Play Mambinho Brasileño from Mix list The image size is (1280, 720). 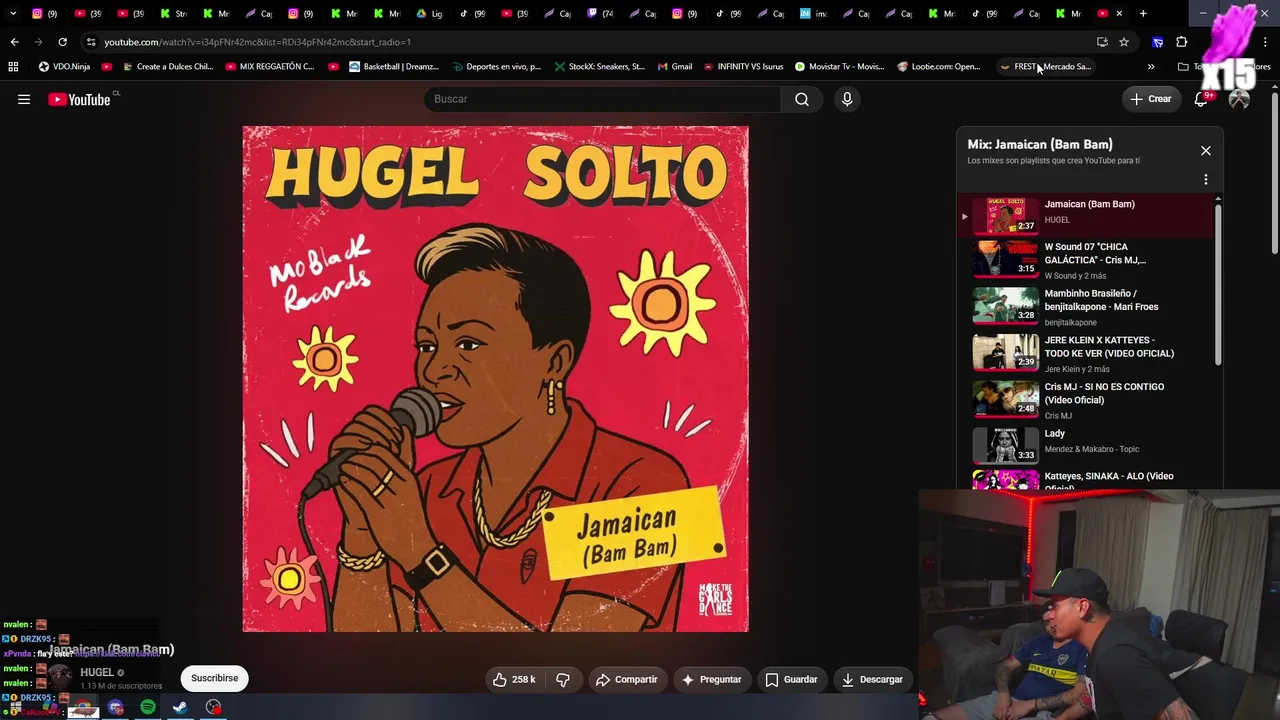[1085, 307]
